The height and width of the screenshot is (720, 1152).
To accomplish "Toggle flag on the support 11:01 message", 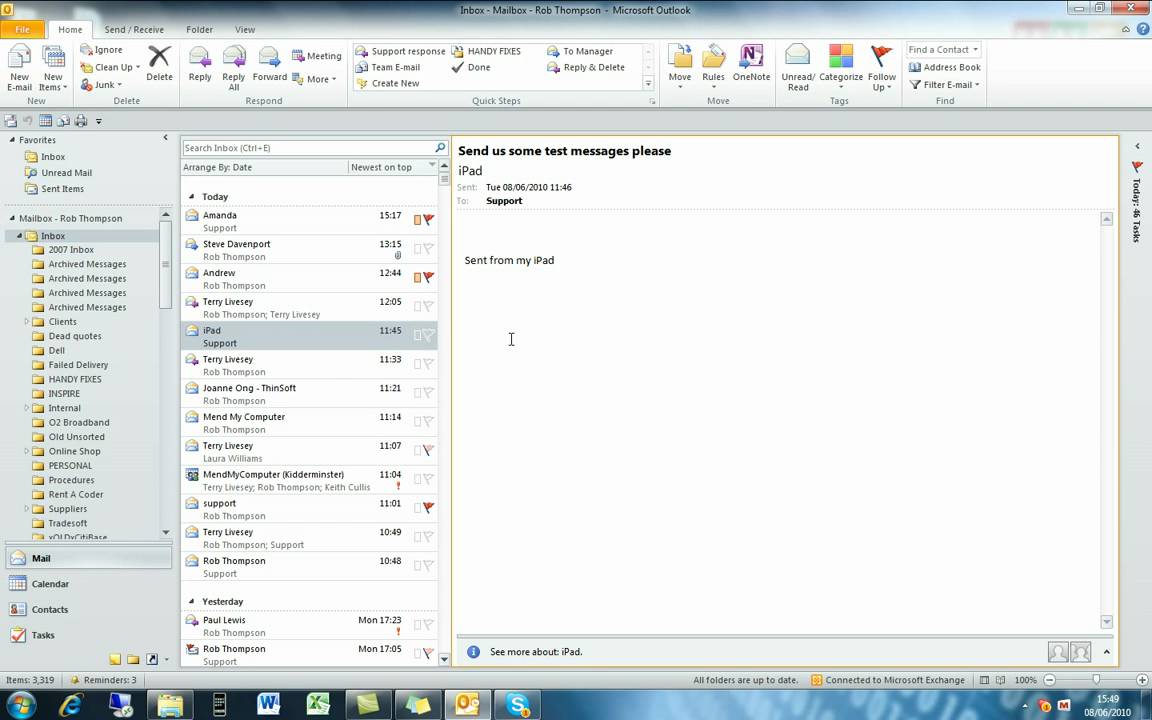I will coord(429,508).
